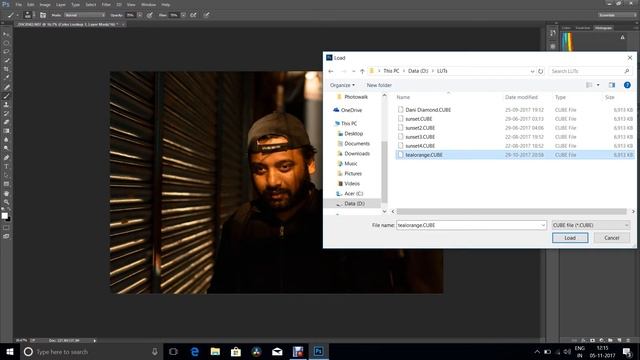
Task: Select the Horizontal Type tool
Action: click(x=6, y=166)
